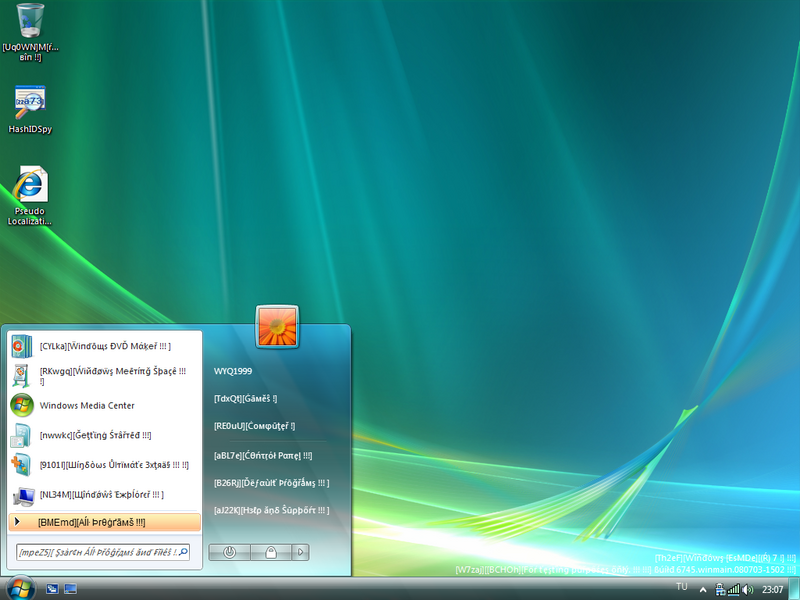
Task: Open the volume speaker tray icon
Action: click(748, 590)
